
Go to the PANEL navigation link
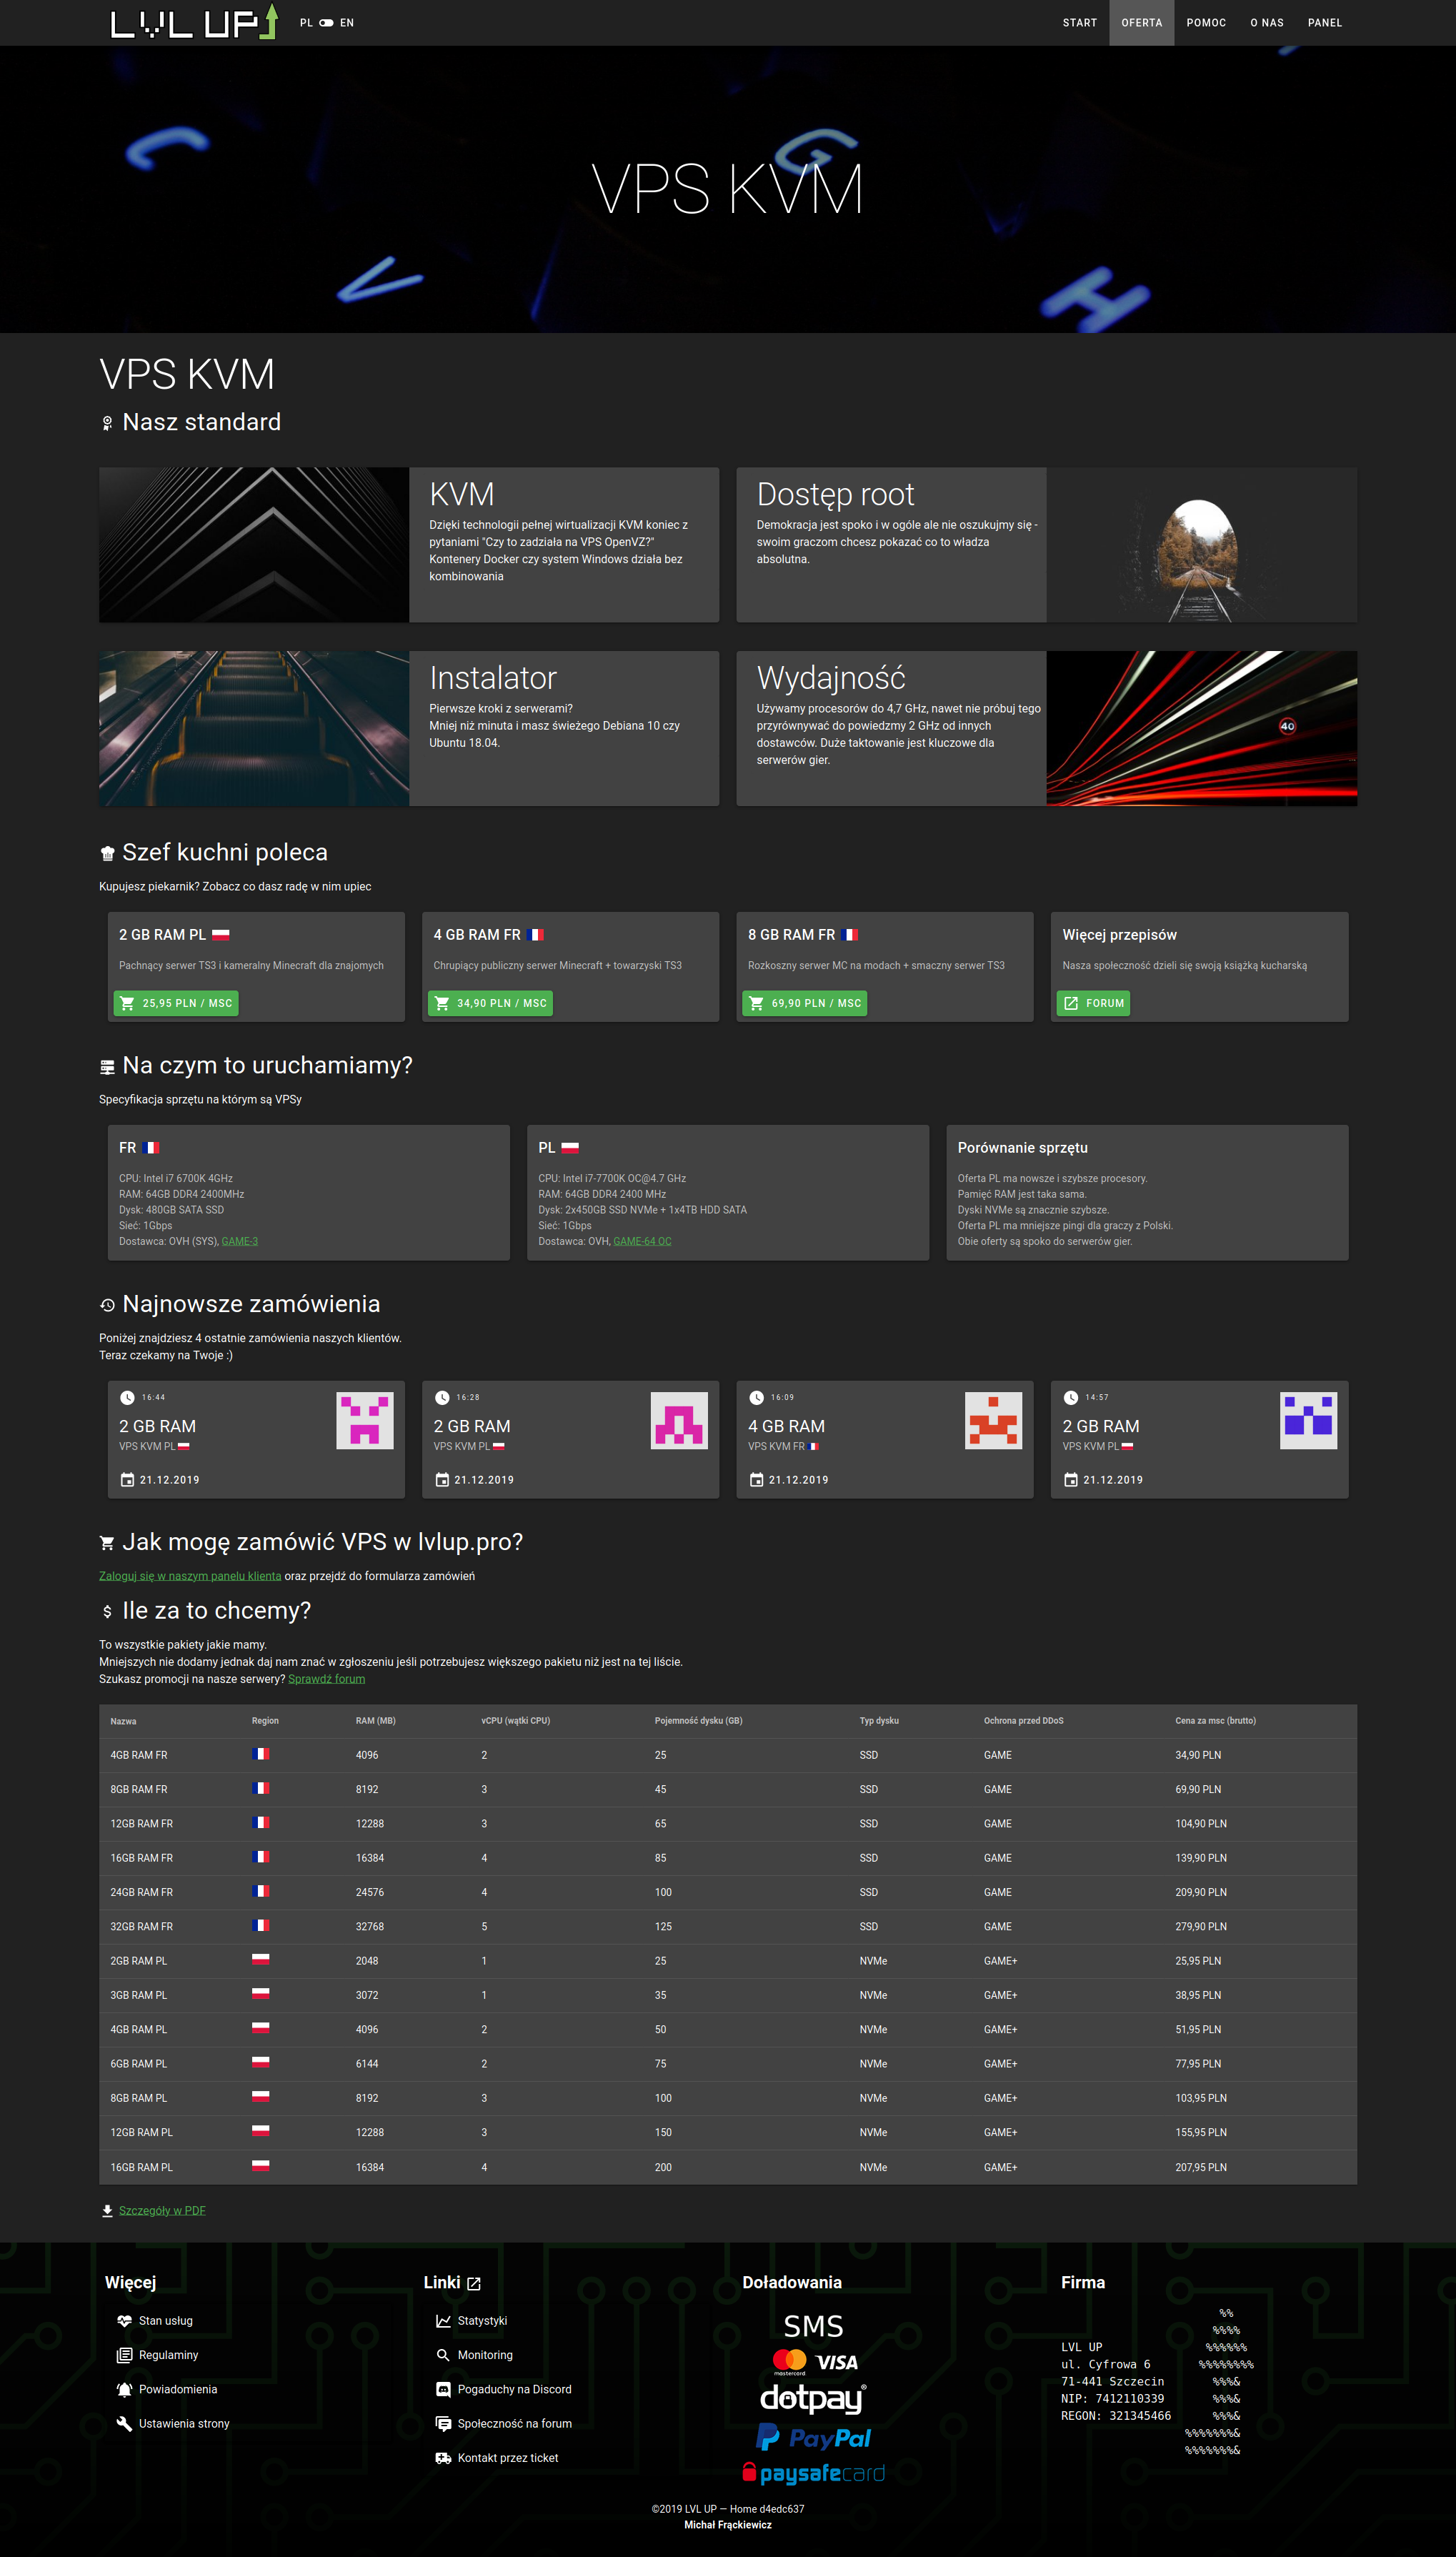coord(1324,23)
